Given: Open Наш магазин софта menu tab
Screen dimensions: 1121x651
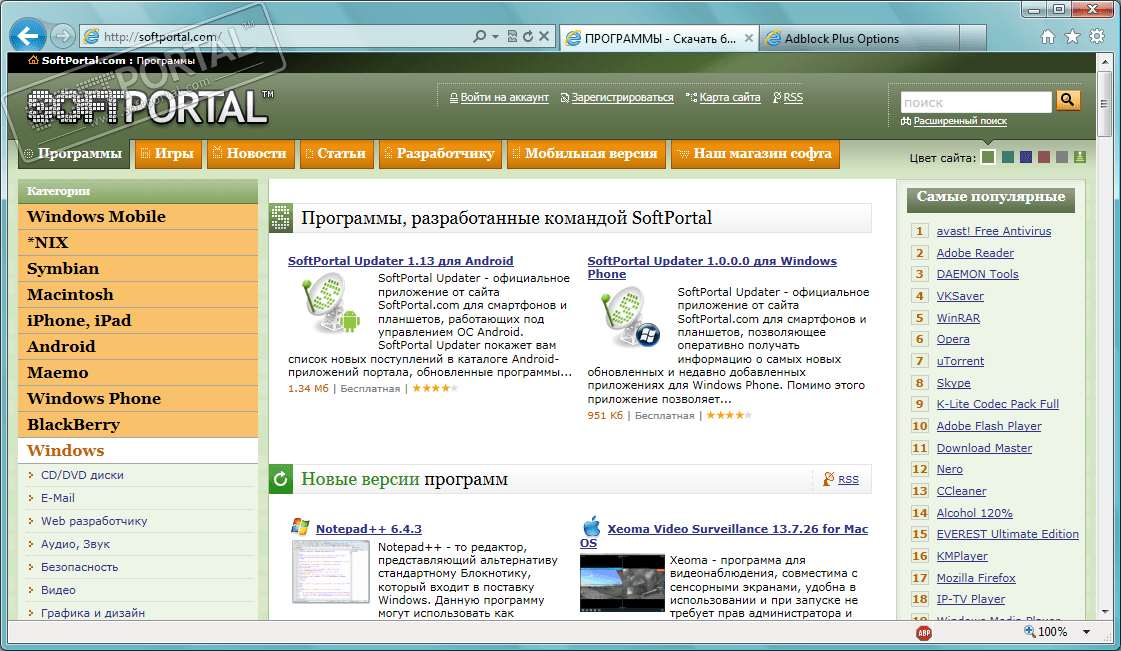Looking at the screenshot, I should pyautogui.click(x=755, y=154).
